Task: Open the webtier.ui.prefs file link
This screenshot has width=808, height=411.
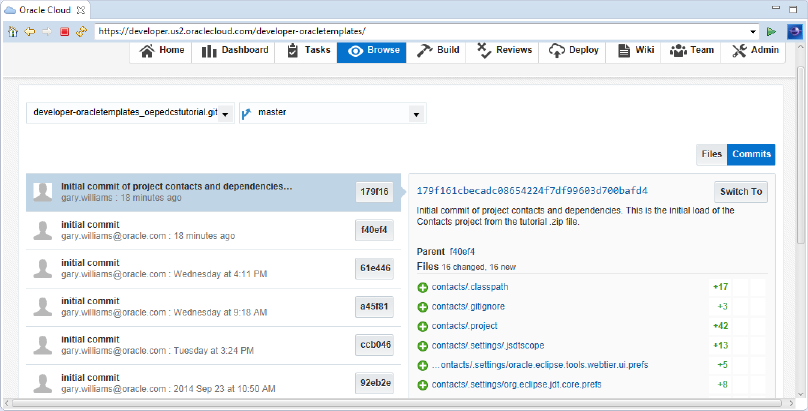Action: 540,365
